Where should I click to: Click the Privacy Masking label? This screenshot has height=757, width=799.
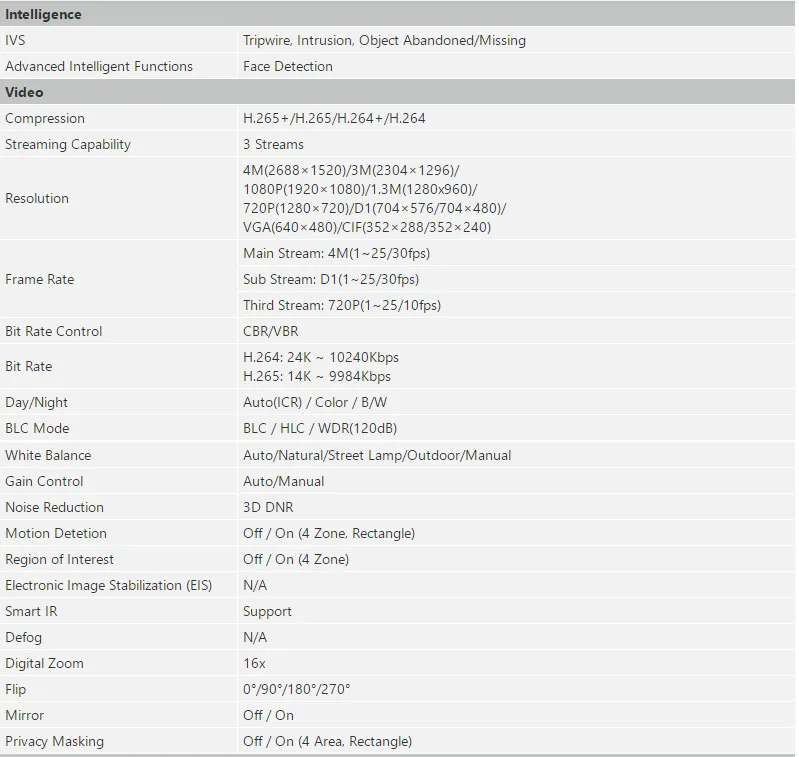tap(54, 741)
